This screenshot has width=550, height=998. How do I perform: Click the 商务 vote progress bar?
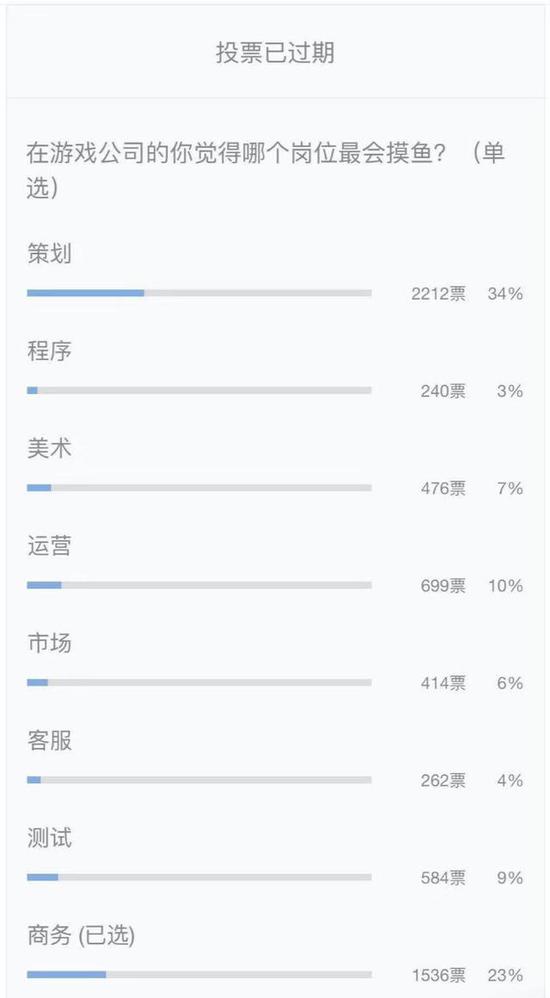click(199, 974)
